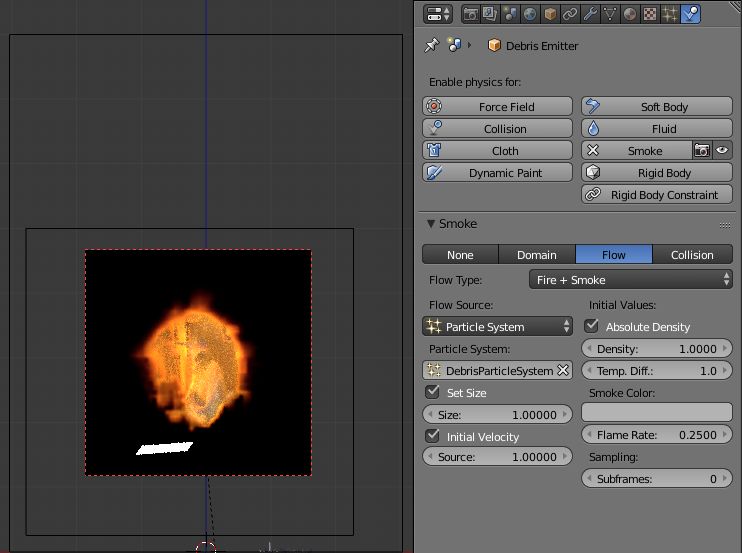Expand the breadcrumb arrow after scene icon
This screenshot has width=742, height=553.
(x=469, y=45)
